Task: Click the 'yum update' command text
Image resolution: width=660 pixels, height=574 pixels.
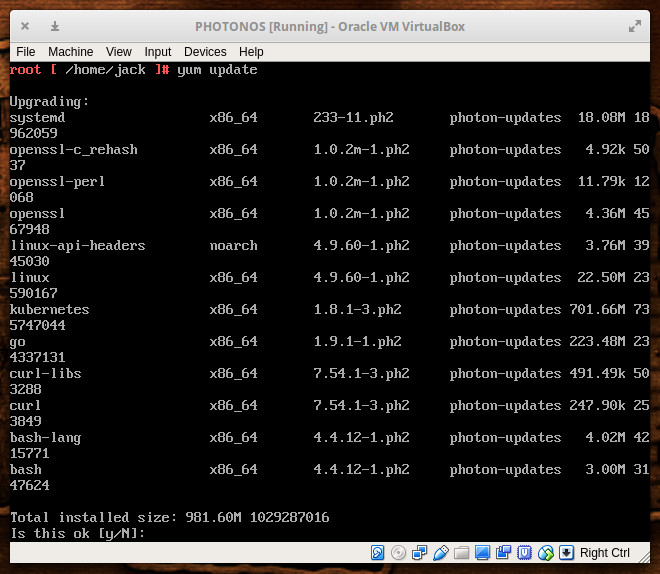Action: pos(217,70)
